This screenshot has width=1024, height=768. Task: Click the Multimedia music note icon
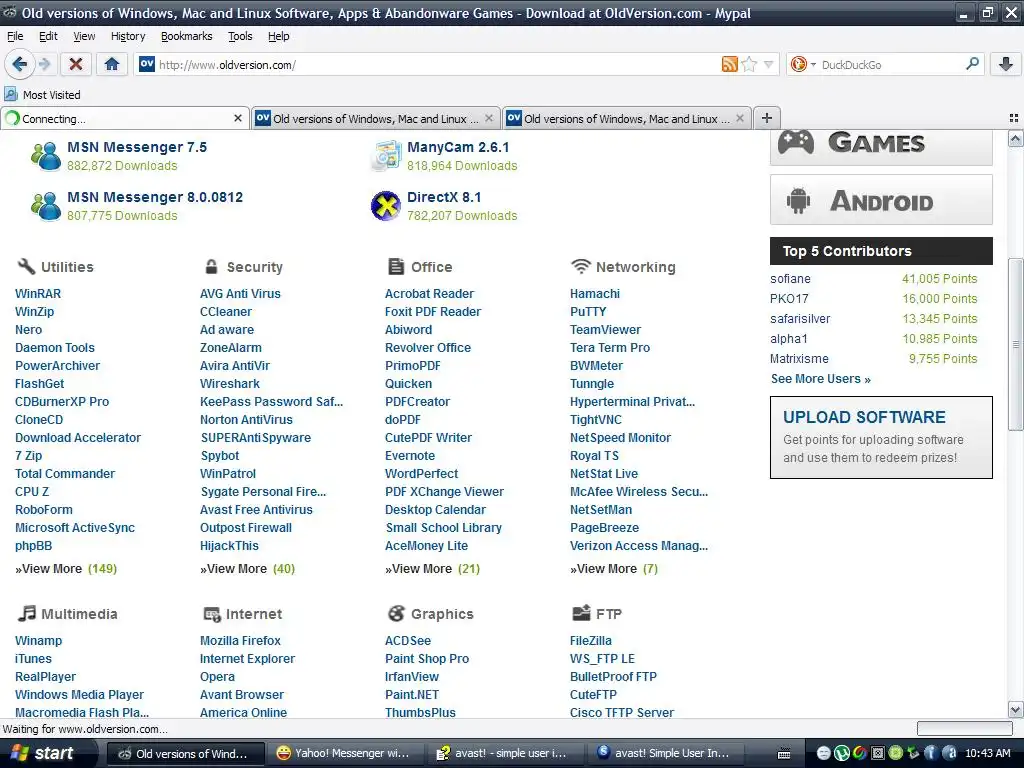click(x=27, y=613)
